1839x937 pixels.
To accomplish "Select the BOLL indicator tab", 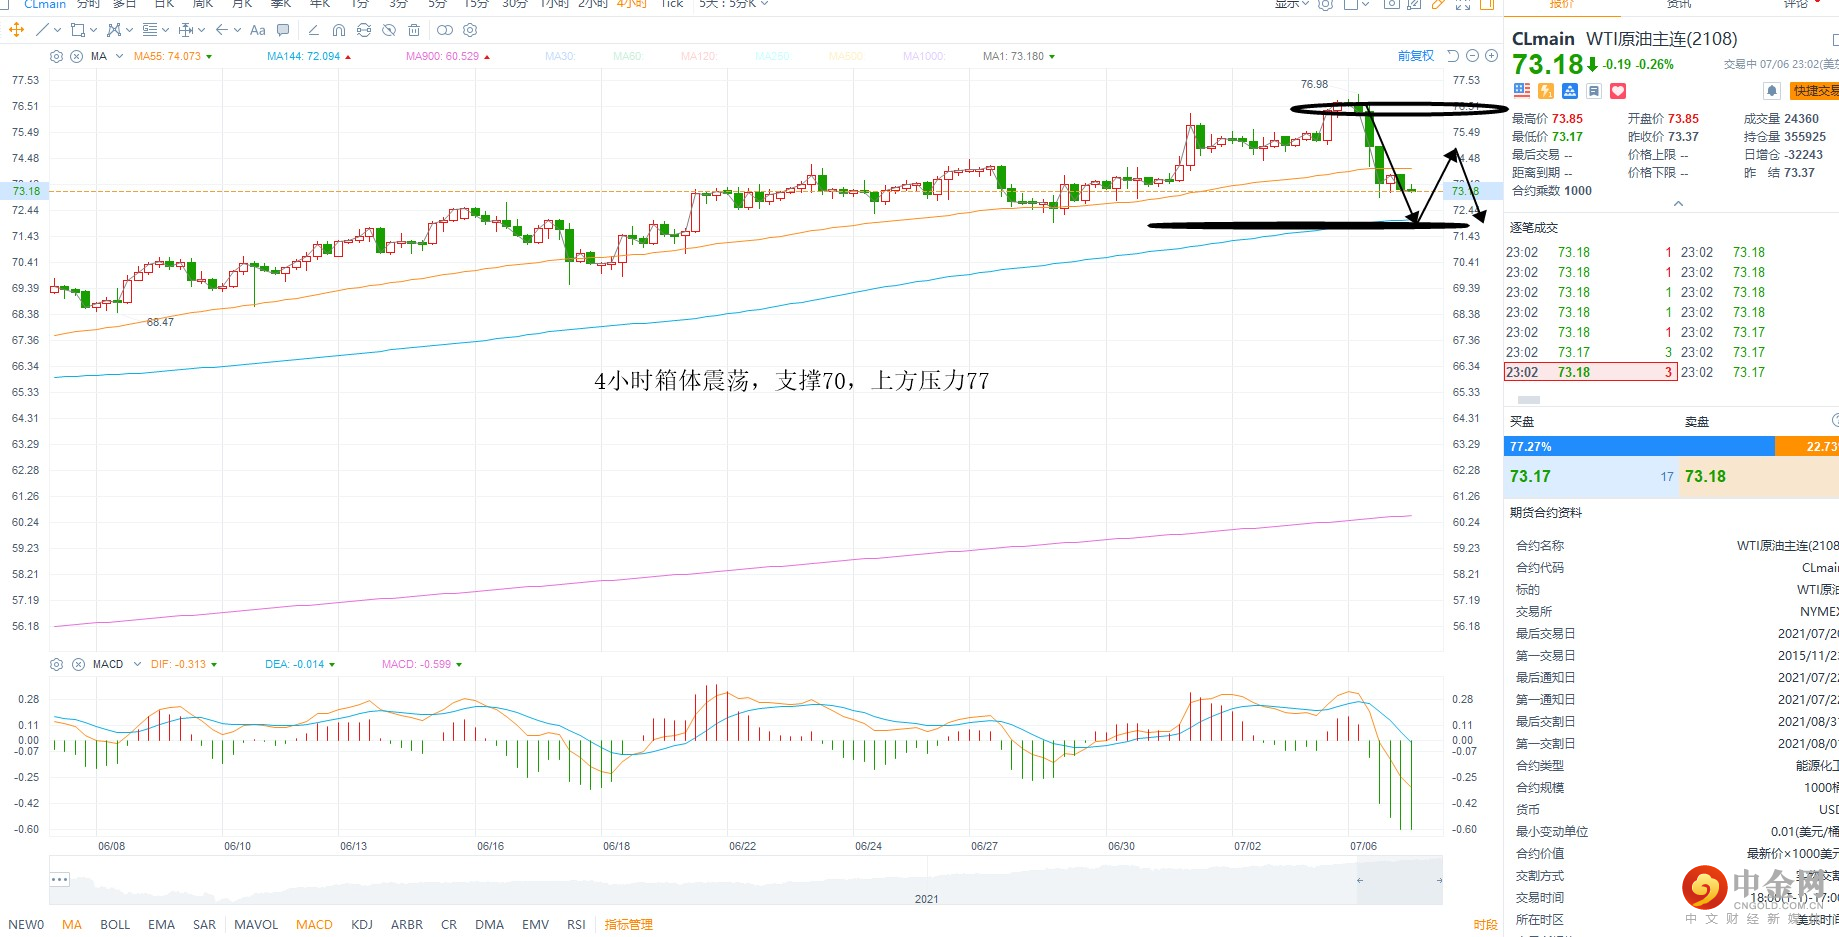I will pyautogui.click(x=115, y=925).
